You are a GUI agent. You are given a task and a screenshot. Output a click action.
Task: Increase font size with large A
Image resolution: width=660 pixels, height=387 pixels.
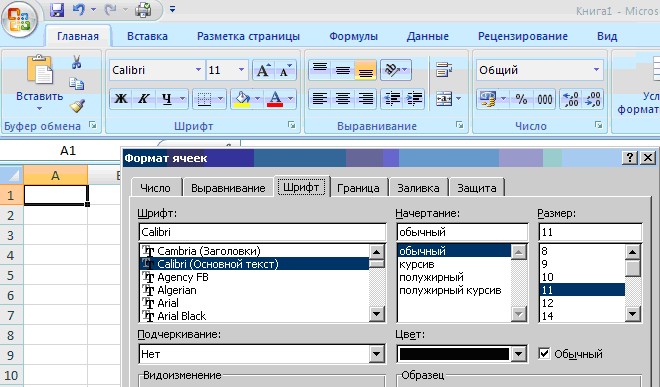click(263, 70)
